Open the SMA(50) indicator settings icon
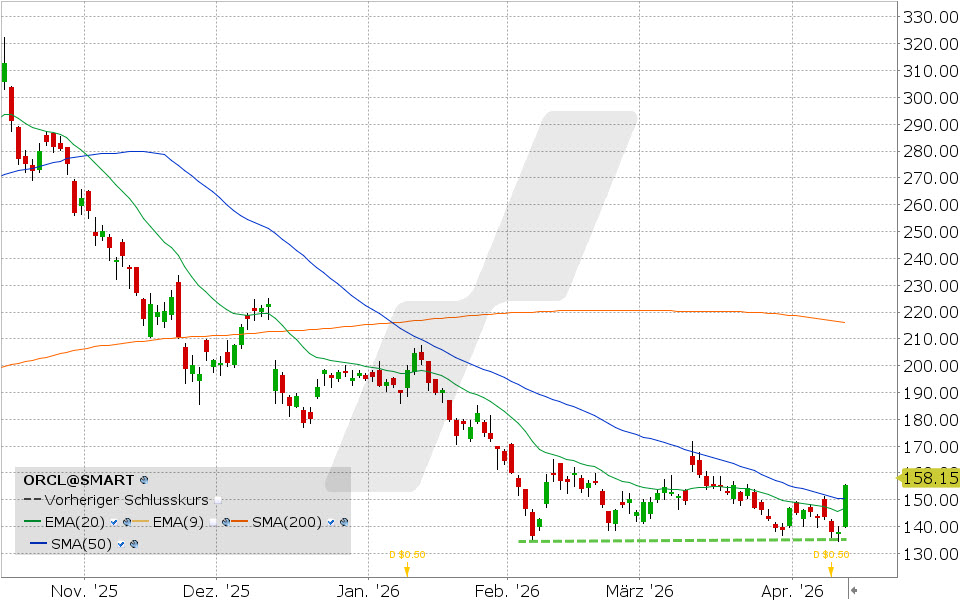Screen dimensions: 960x600 [x=132, y=543]
